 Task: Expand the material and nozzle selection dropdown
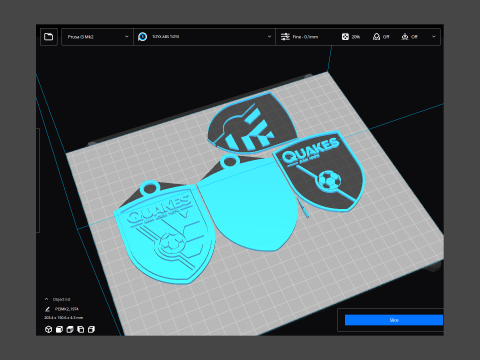pos(269,37)
